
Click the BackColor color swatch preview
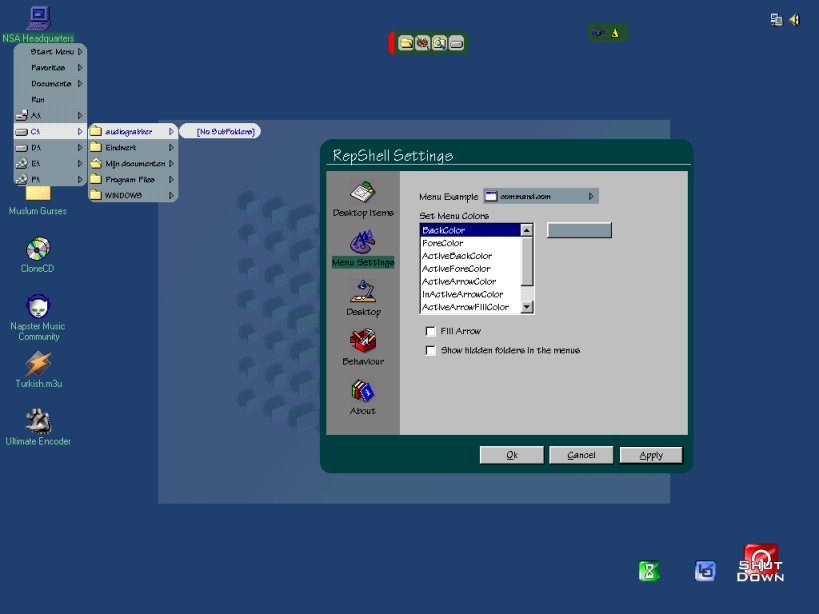[x=579, y=230]
